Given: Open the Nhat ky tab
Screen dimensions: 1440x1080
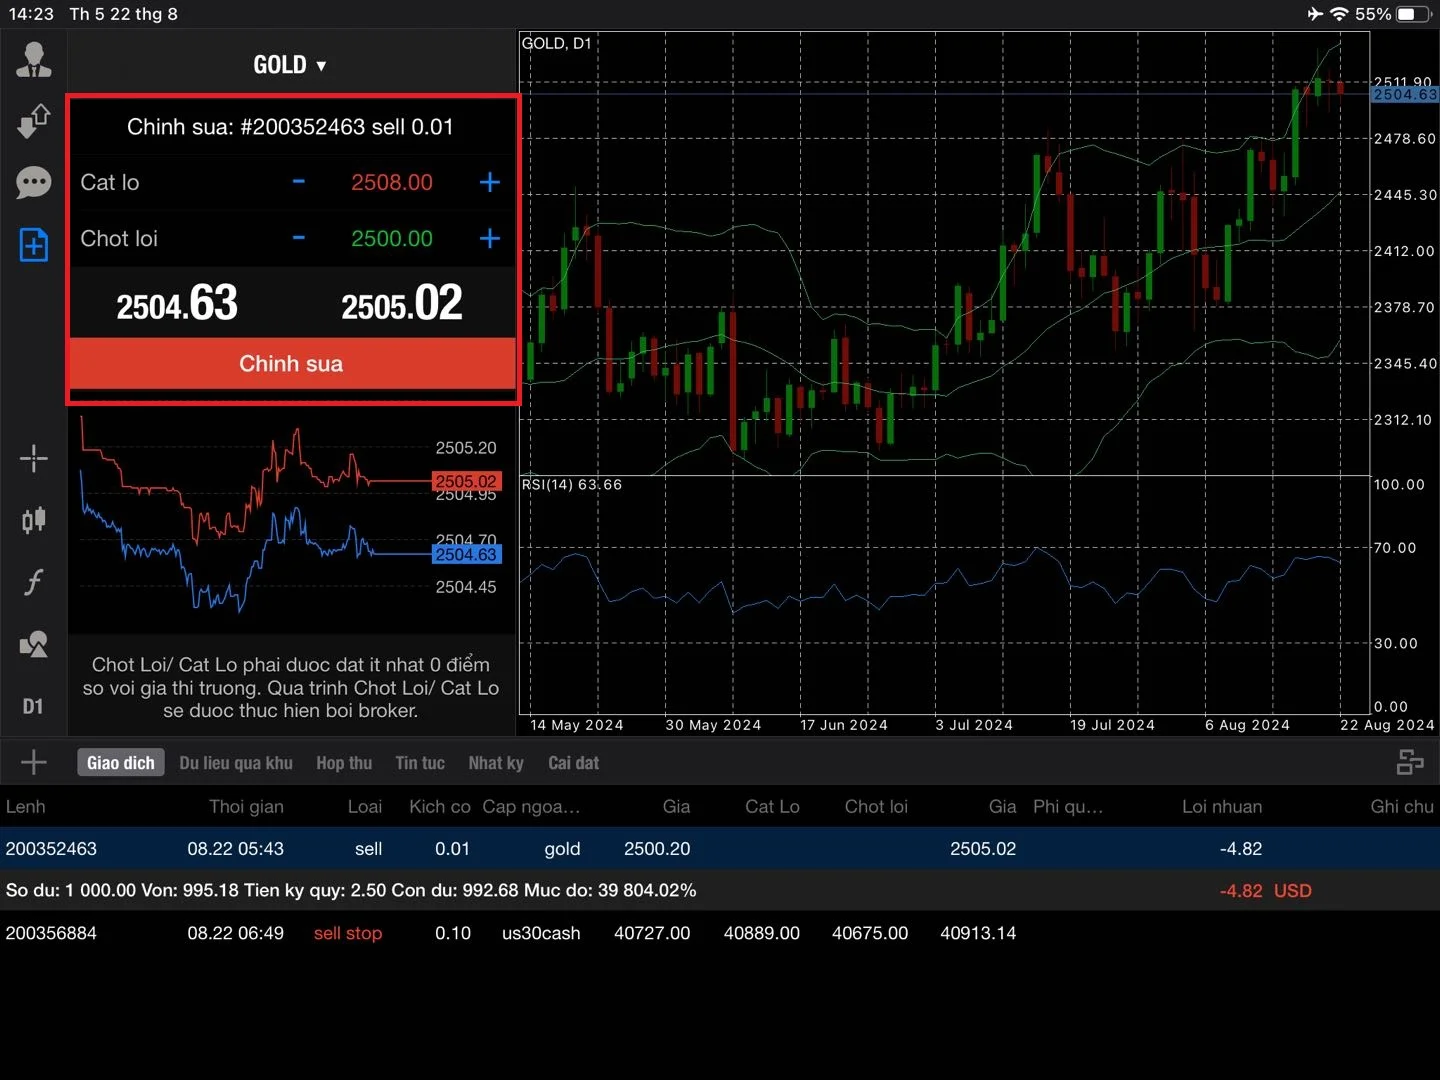Looking at the screenshot, I should [496, 763].
